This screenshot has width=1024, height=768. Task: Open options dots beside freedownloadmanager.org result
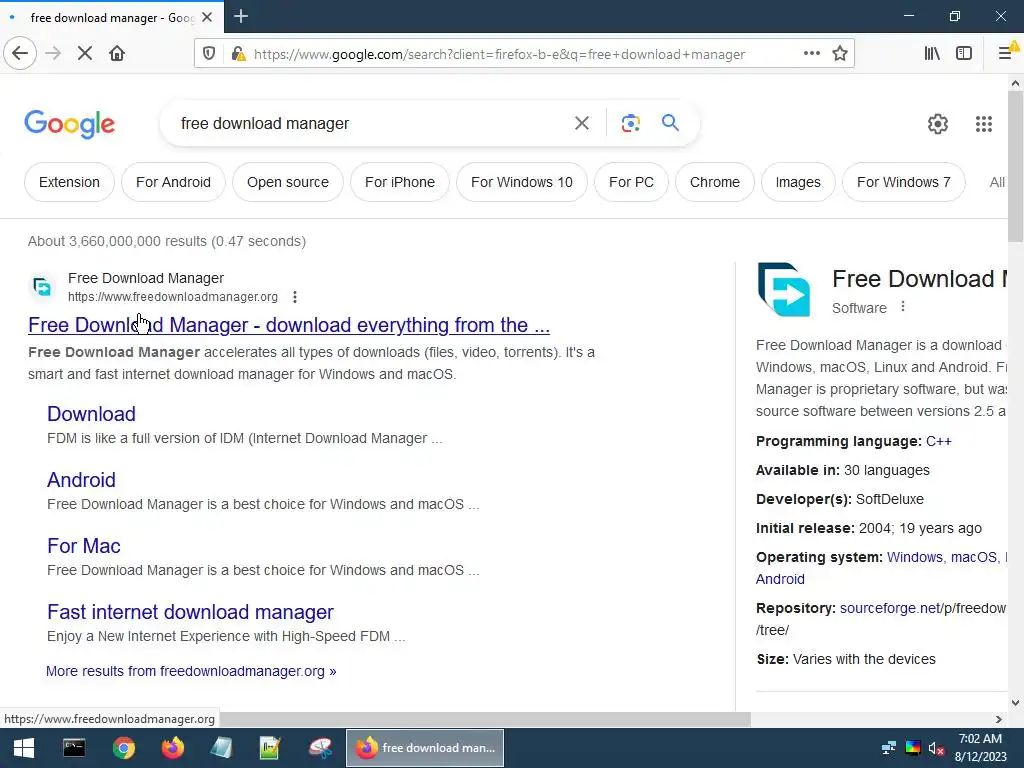point(295,297)
